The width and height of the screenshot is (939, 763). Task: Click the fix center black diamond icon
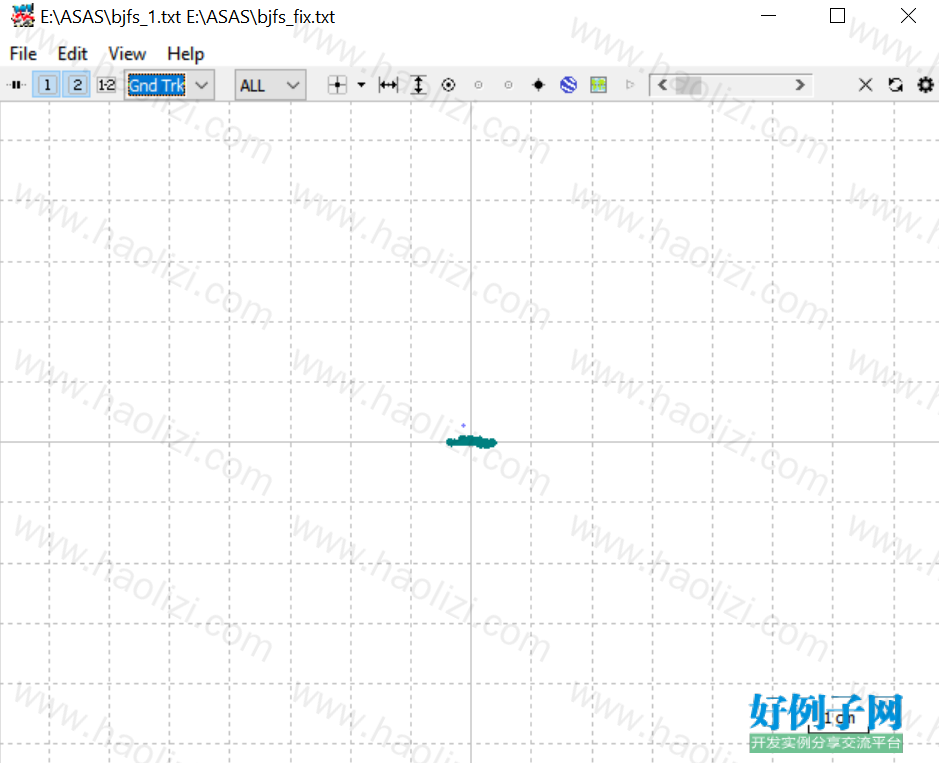coord(538,85)
